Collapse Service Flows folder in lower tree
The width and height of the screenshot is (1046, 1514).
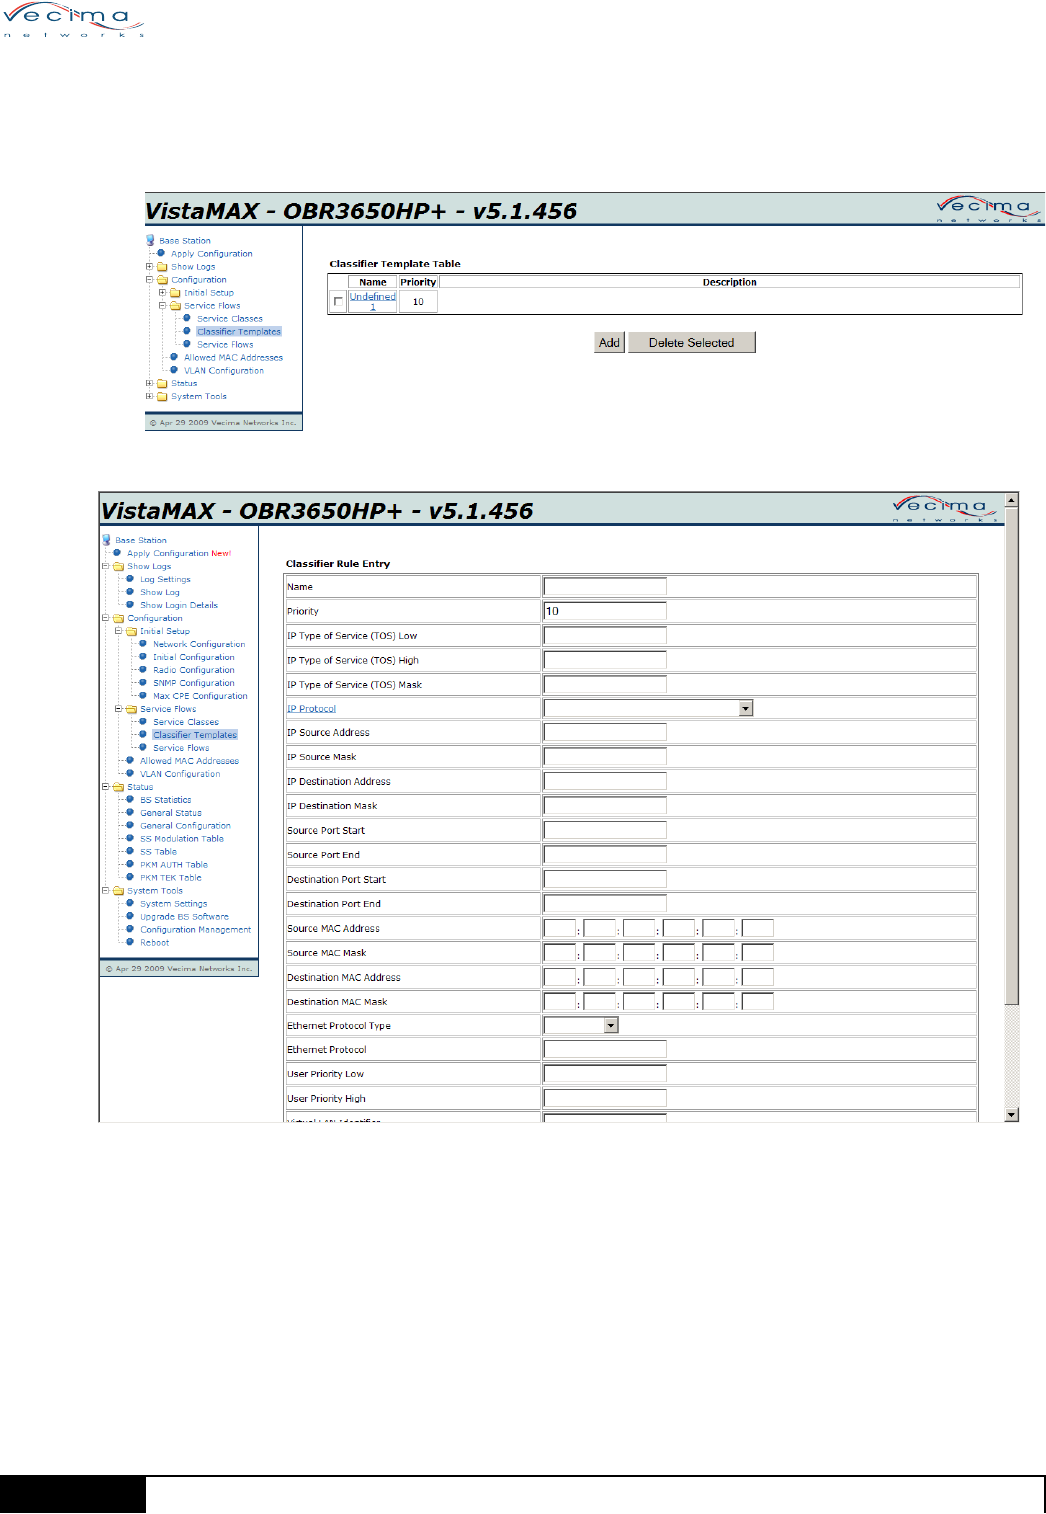point(119,709)
